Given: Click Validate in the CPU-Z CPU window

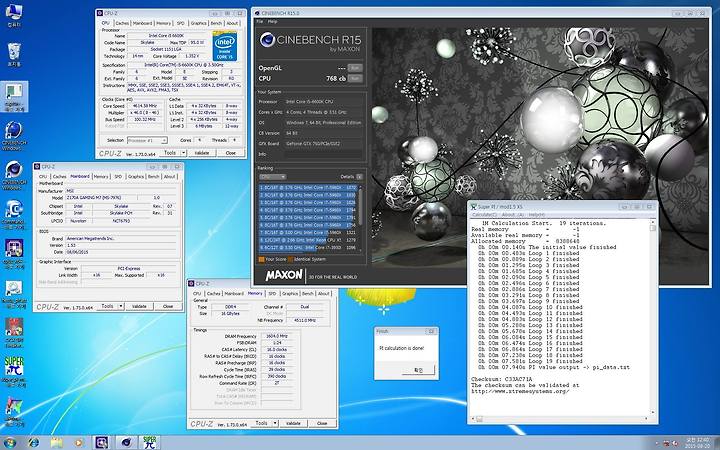Looking at the screenshot, I should 202,152.
